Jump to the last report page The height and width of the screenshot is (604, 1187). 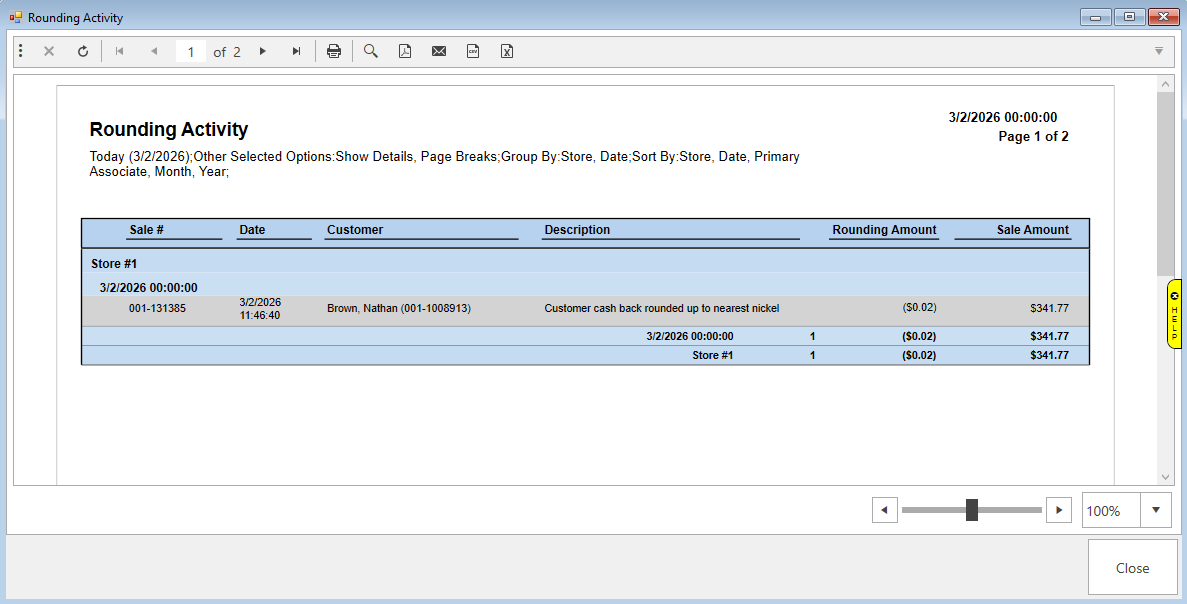pyautogui.click(x=296, y=51)
